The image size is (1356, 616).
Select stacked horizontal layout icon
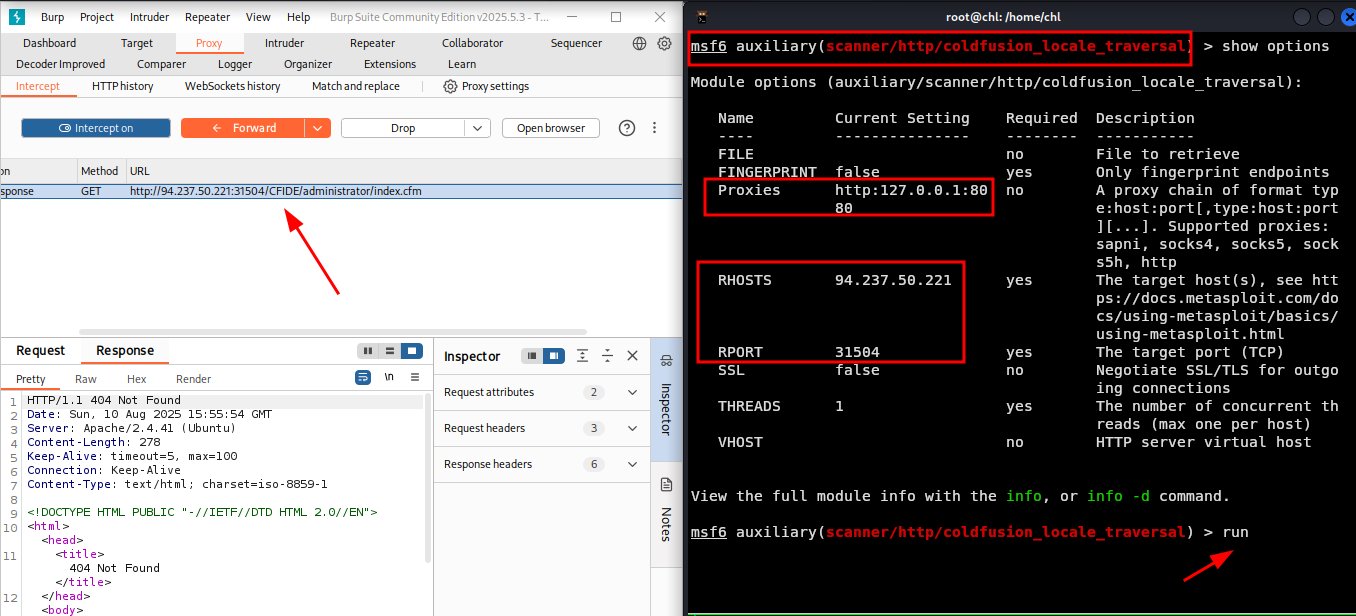coord(390,351)
